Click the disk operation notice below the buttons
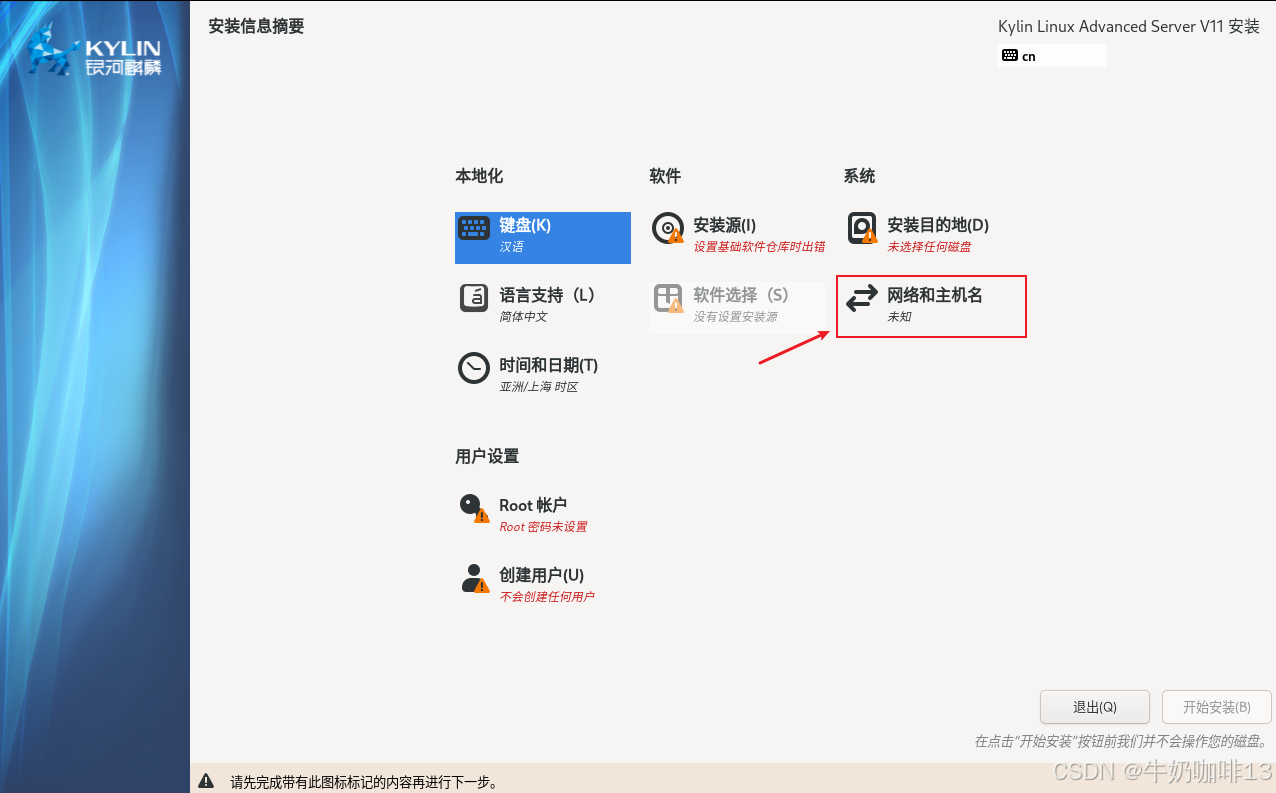Image resolution: width=1276 pixels, height=793 pixels. pyautogui.click(x=1121, y=742)
